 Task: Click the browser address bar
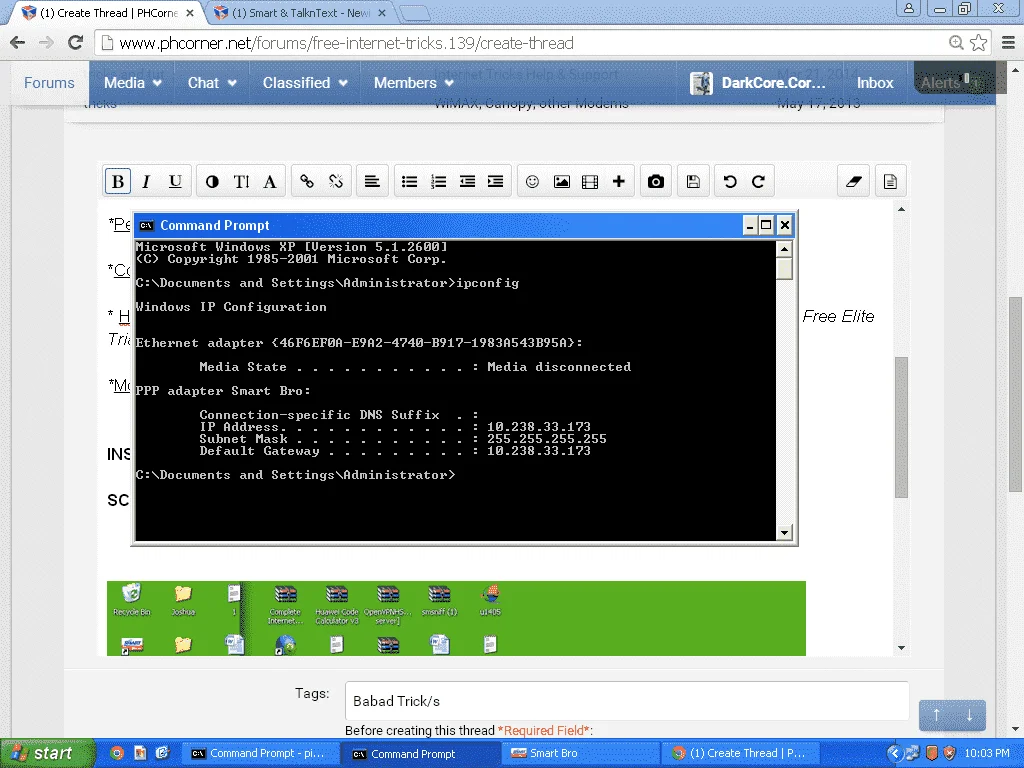point(522,43)
